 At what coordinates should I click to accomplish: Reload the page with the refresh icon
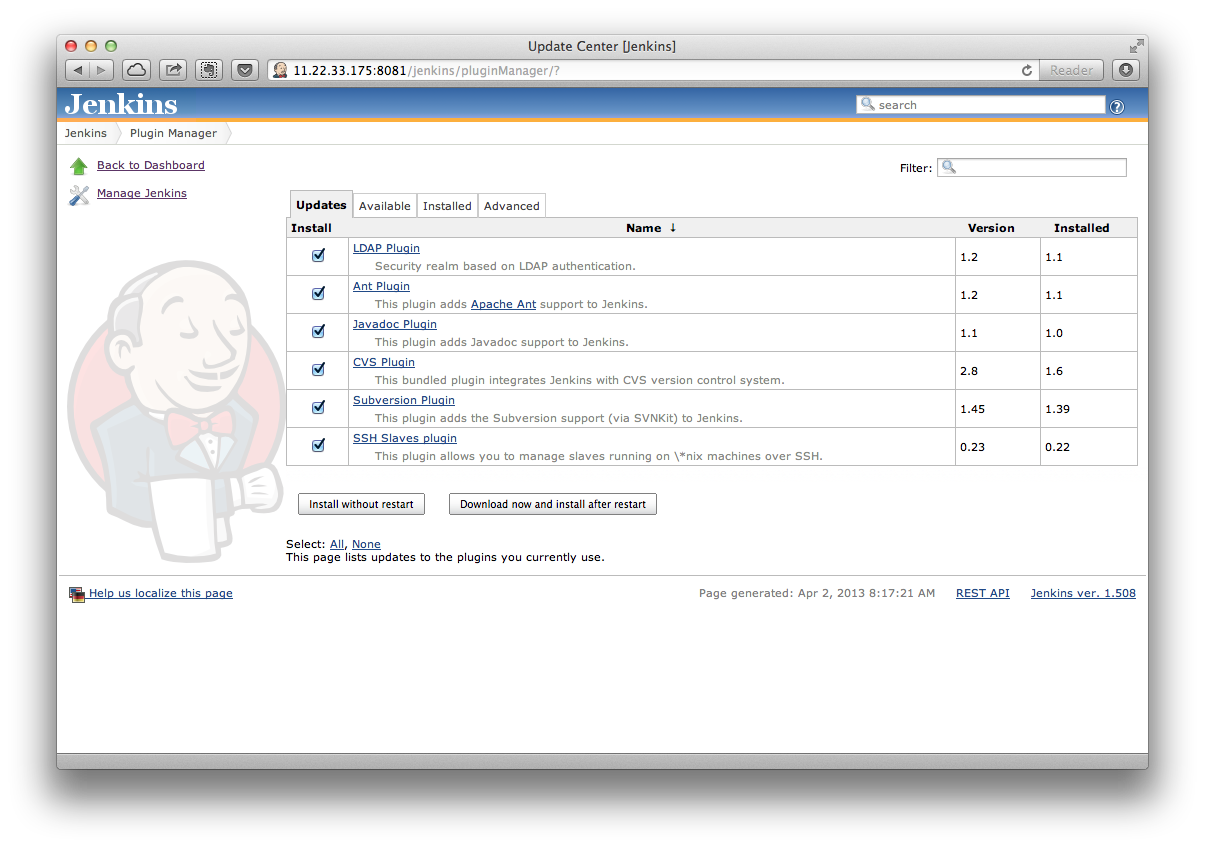1026,71
